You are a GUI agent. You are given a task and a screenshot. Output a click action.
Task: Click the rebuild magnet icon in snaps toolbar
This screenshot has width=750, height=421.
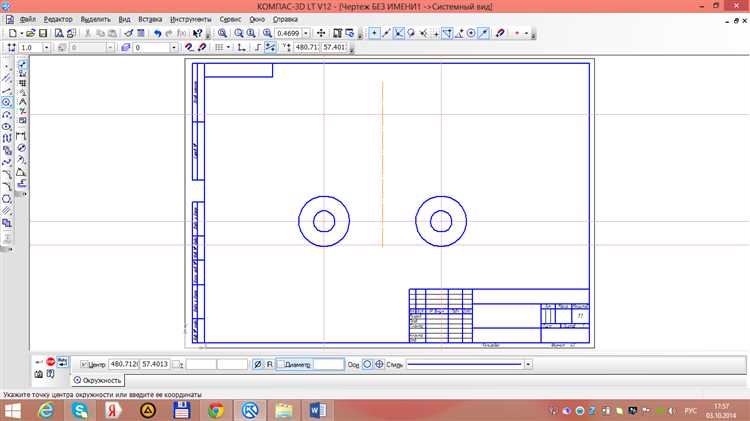500,33
